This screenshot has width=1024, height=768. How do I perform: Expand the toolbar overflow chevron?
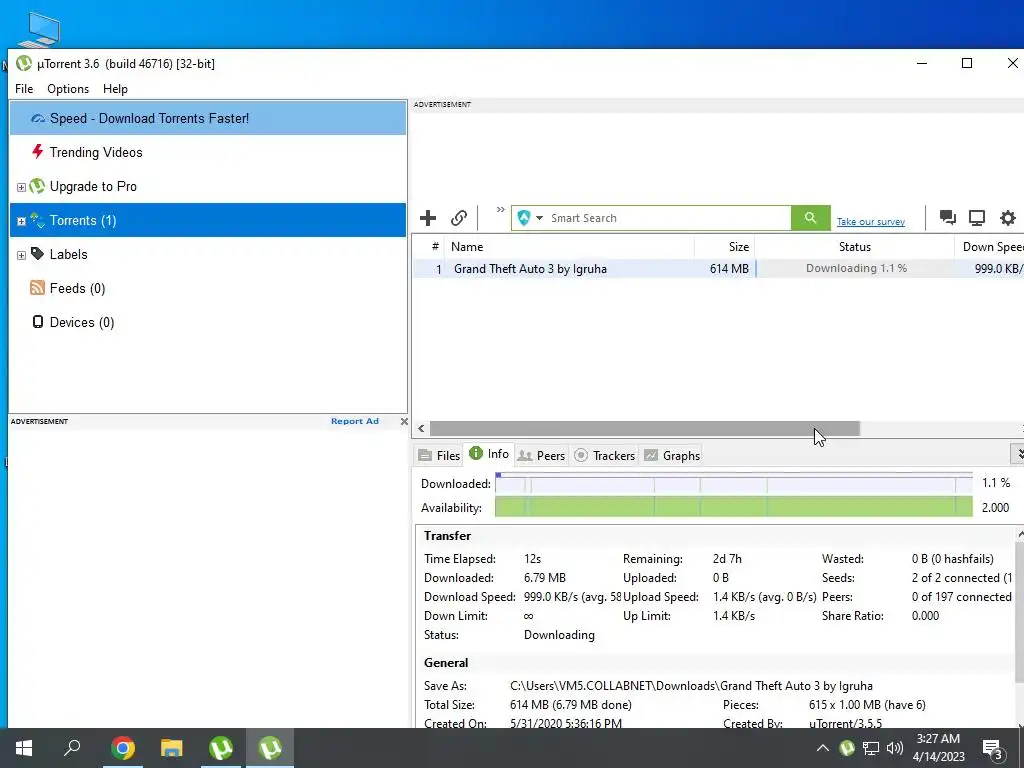[500, 210]
